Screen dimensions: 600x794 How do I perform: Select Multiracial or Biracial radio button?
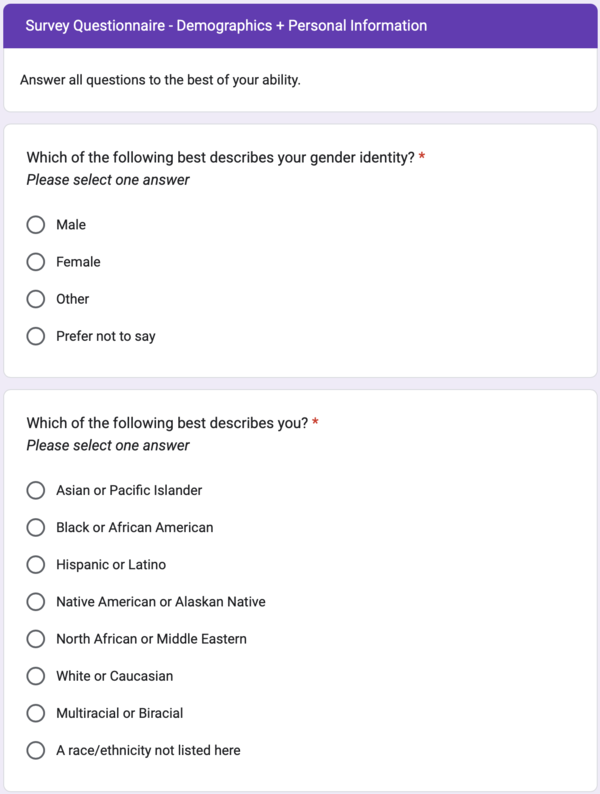36,713
